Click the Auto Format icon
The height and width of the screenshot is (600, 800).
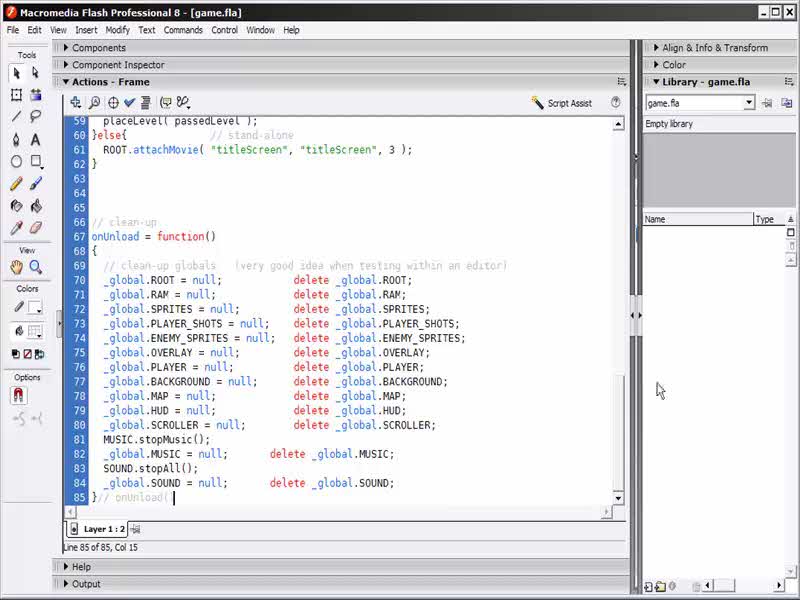pyautogui.click(x=146, y=103)
